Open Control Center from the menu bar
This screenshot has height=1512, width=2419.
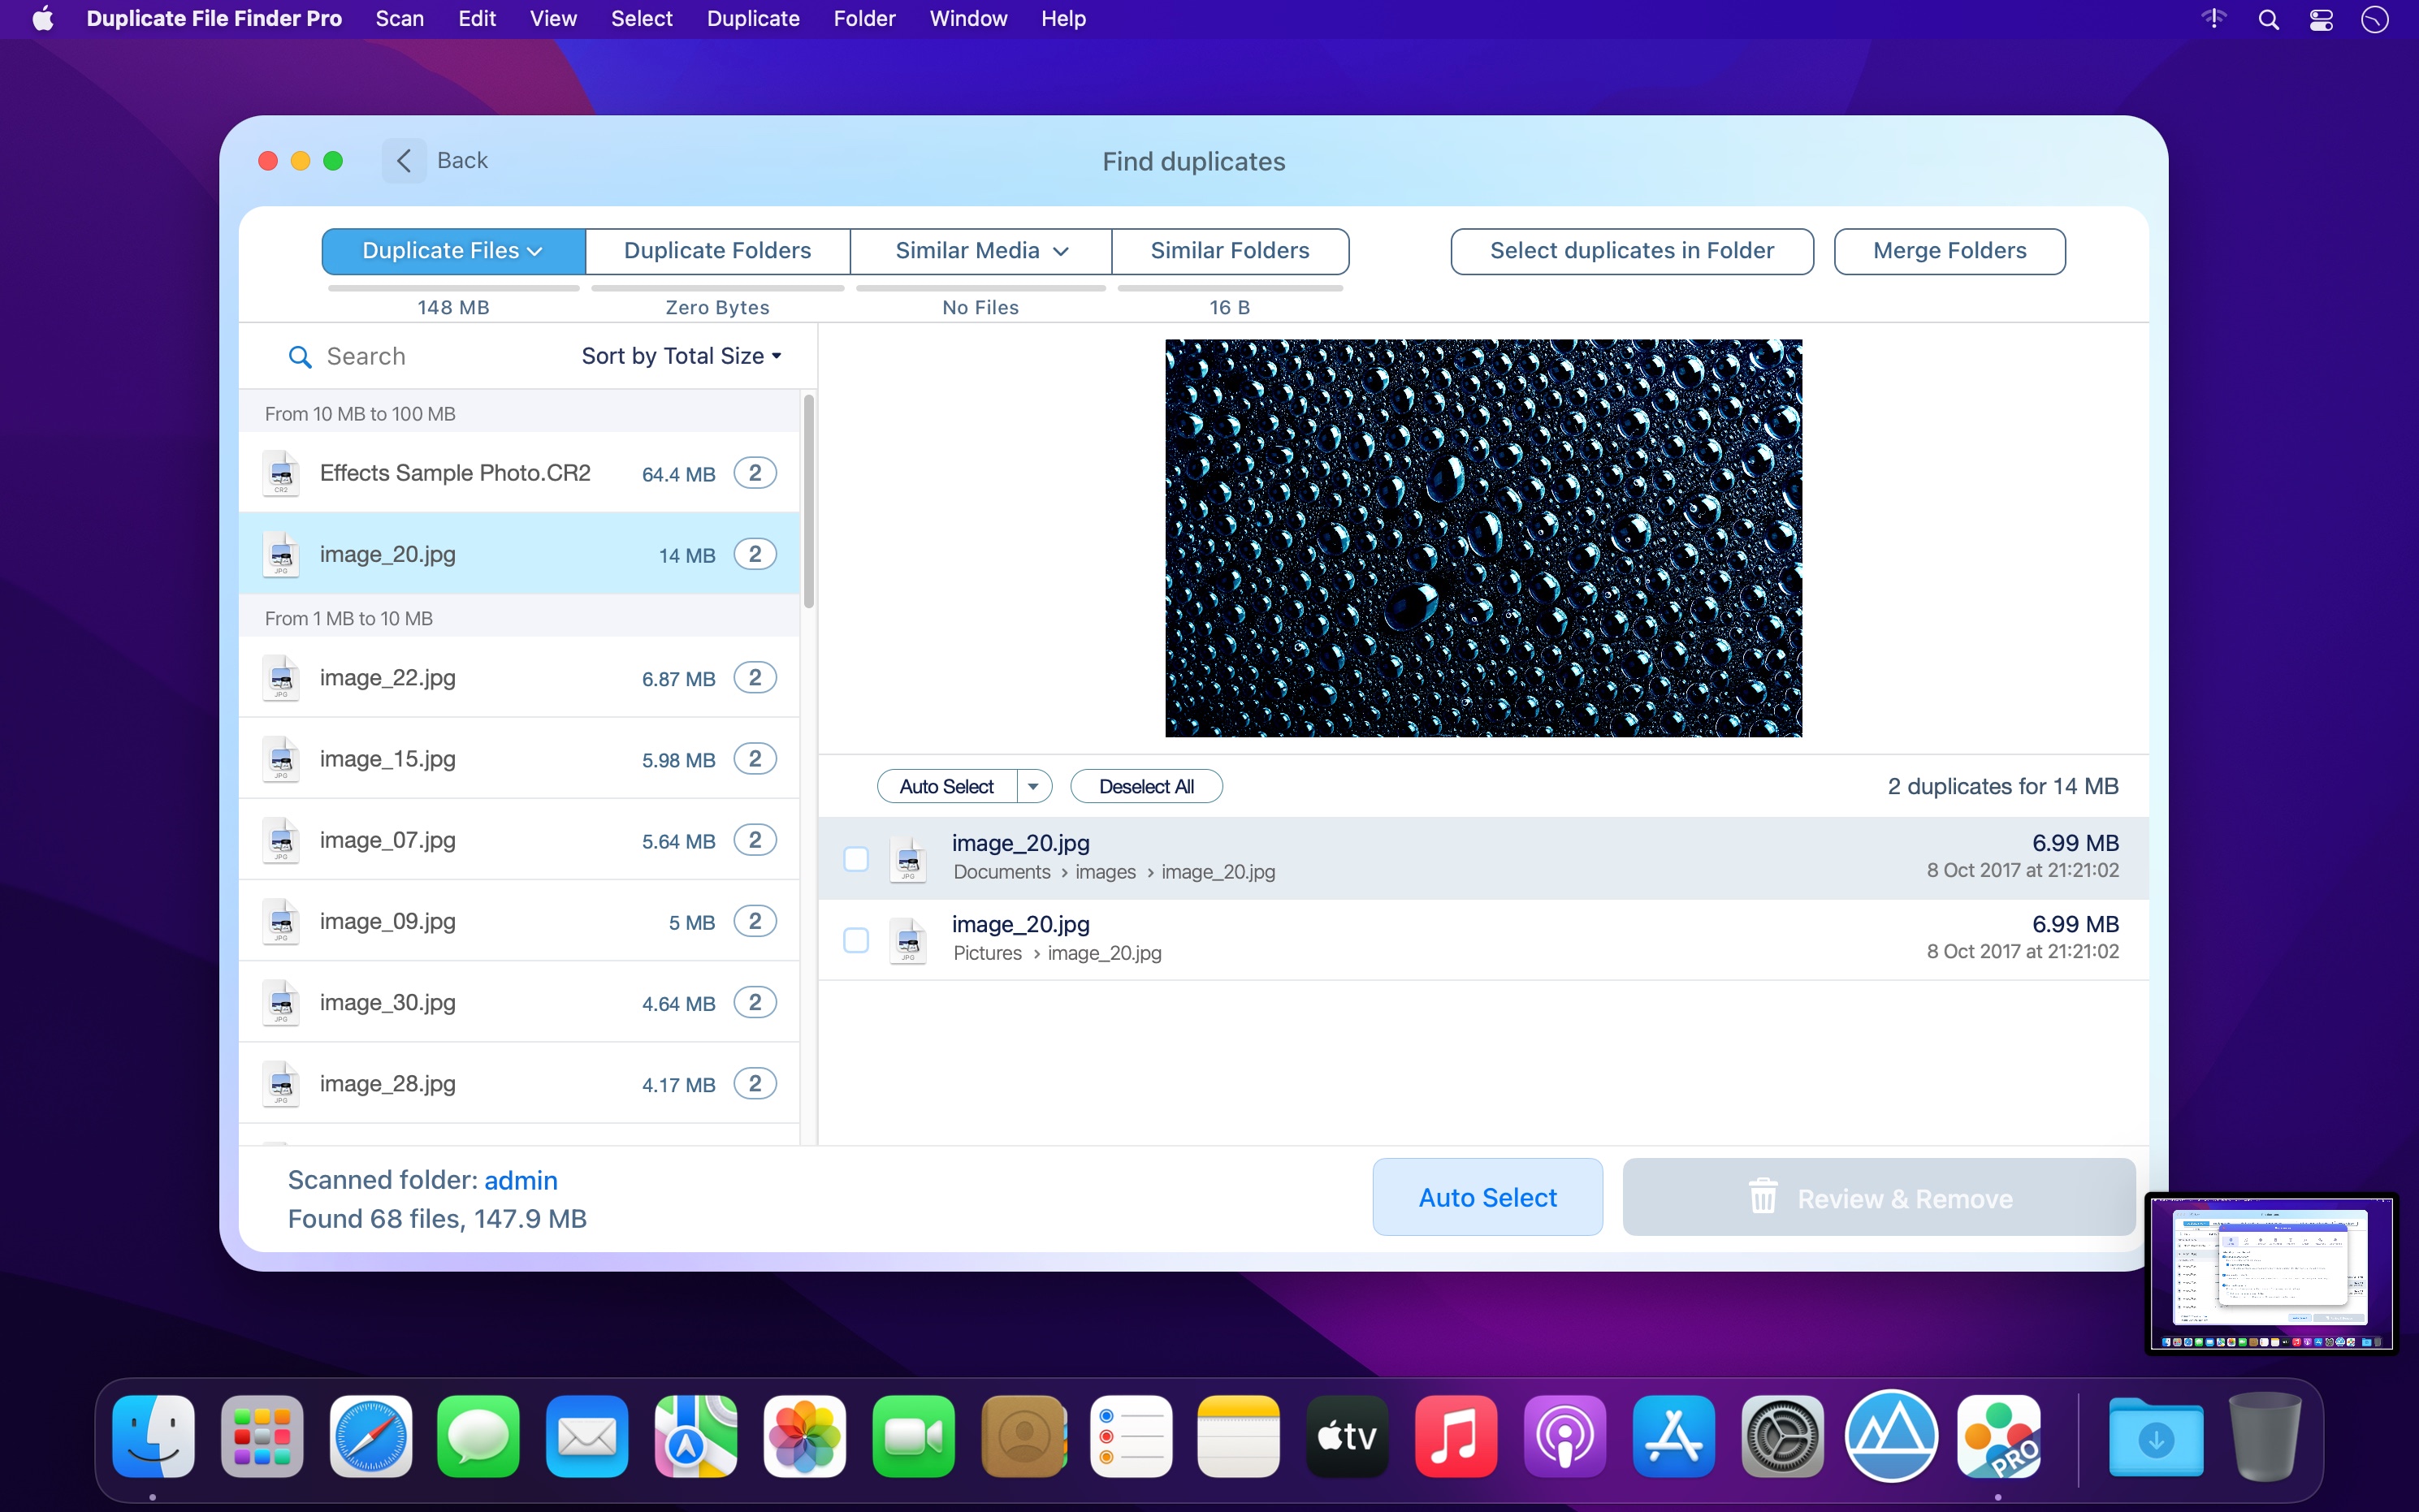click(2321, 19)
